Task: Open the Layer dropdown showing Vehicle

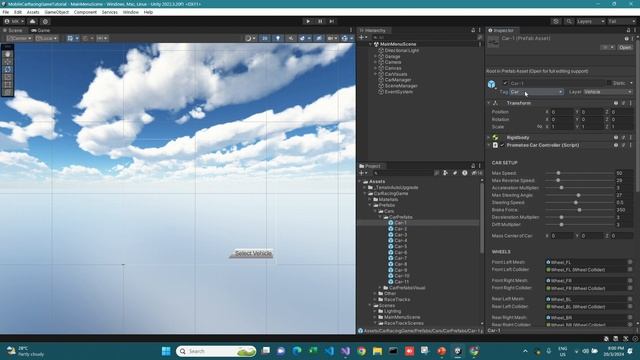Action: pyautogui.click(x=608, y=92)
